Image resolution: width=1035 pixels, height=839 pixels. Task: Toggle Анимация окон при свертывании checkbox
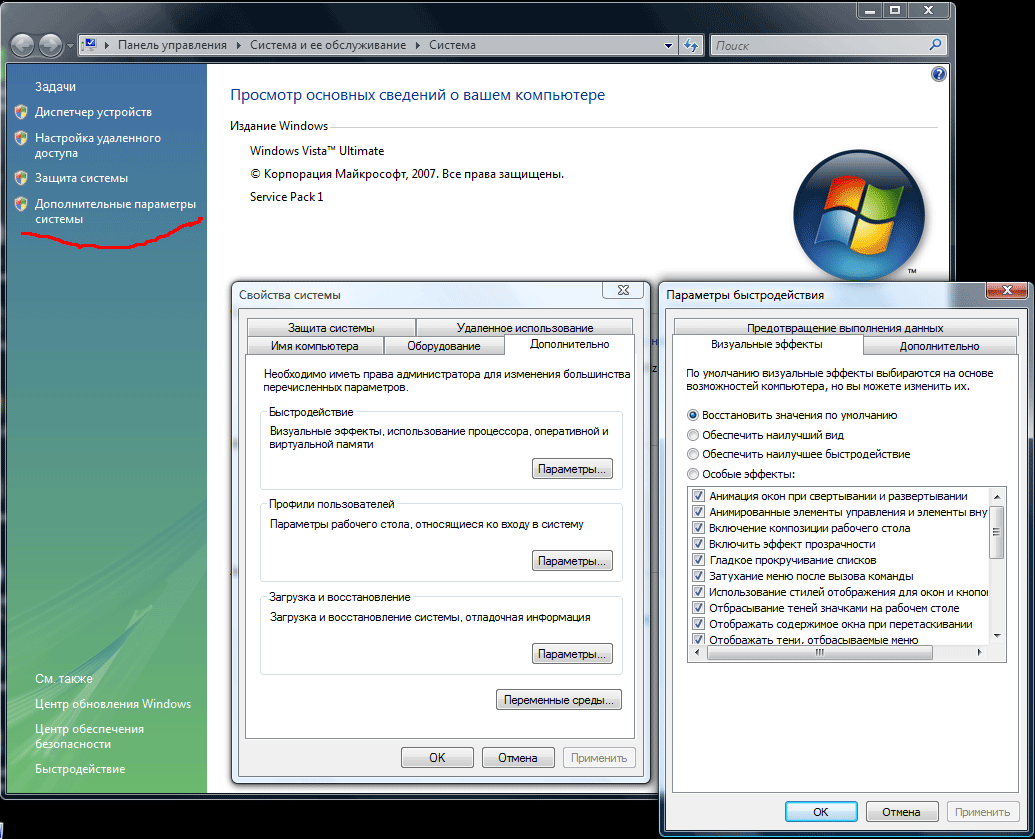pyautogui.click(x=698, y=496)
